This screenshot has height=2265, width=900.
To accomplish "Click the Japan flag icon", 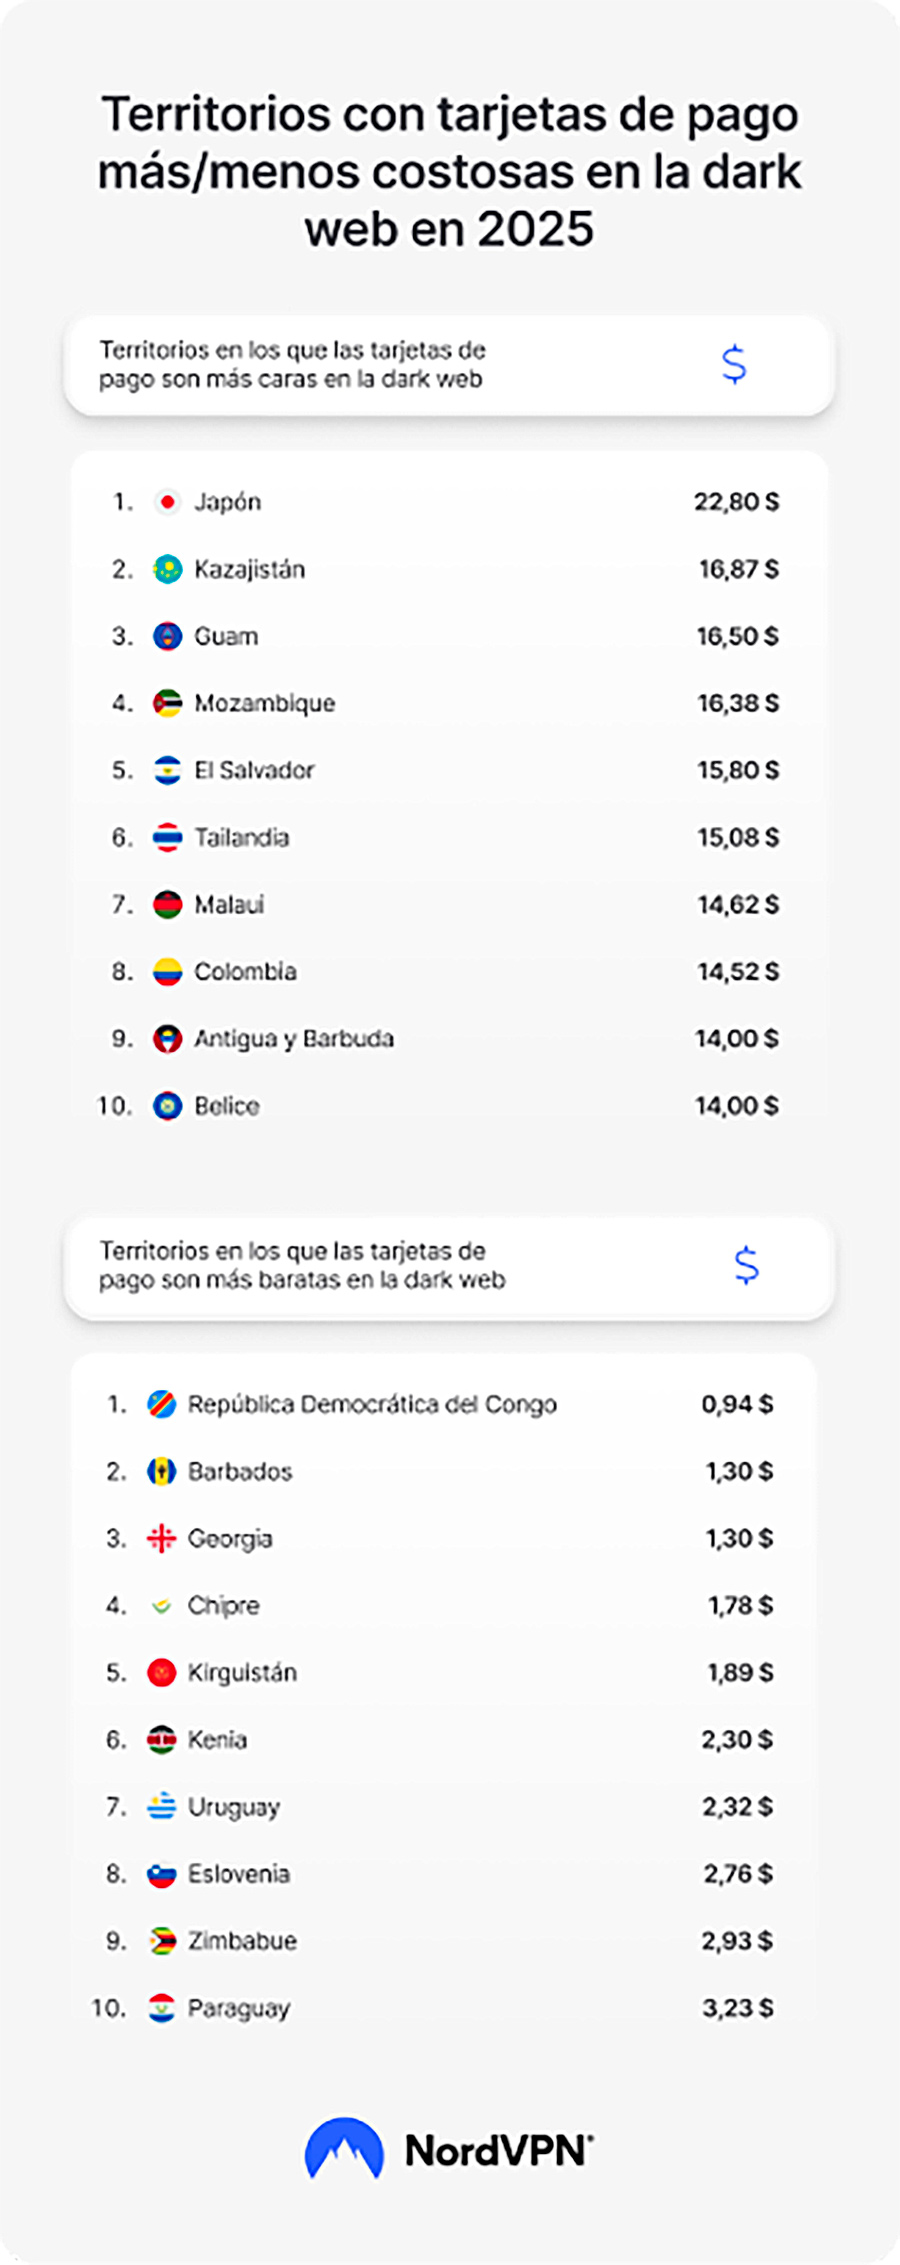I will pyautogui.click(x=167, y=502).
